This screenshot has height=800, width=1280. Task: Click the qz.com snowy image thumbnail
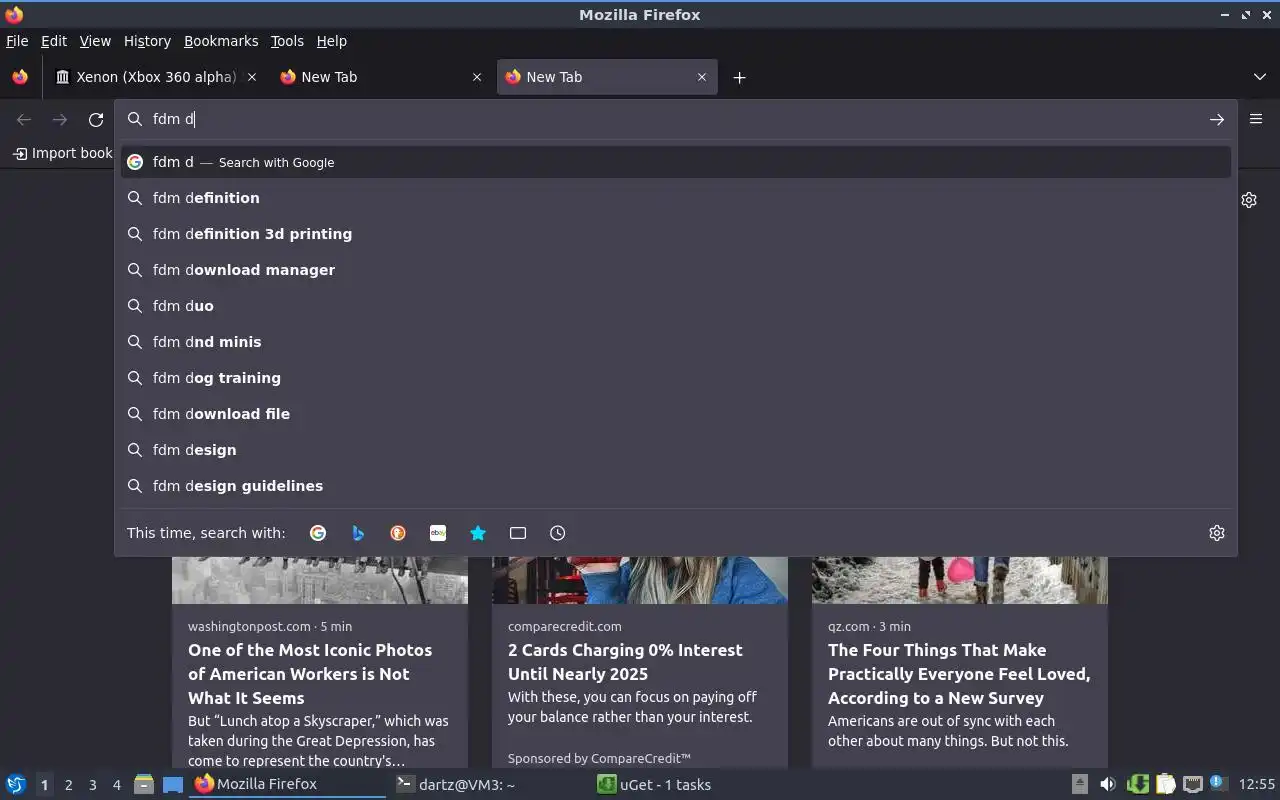960,580
